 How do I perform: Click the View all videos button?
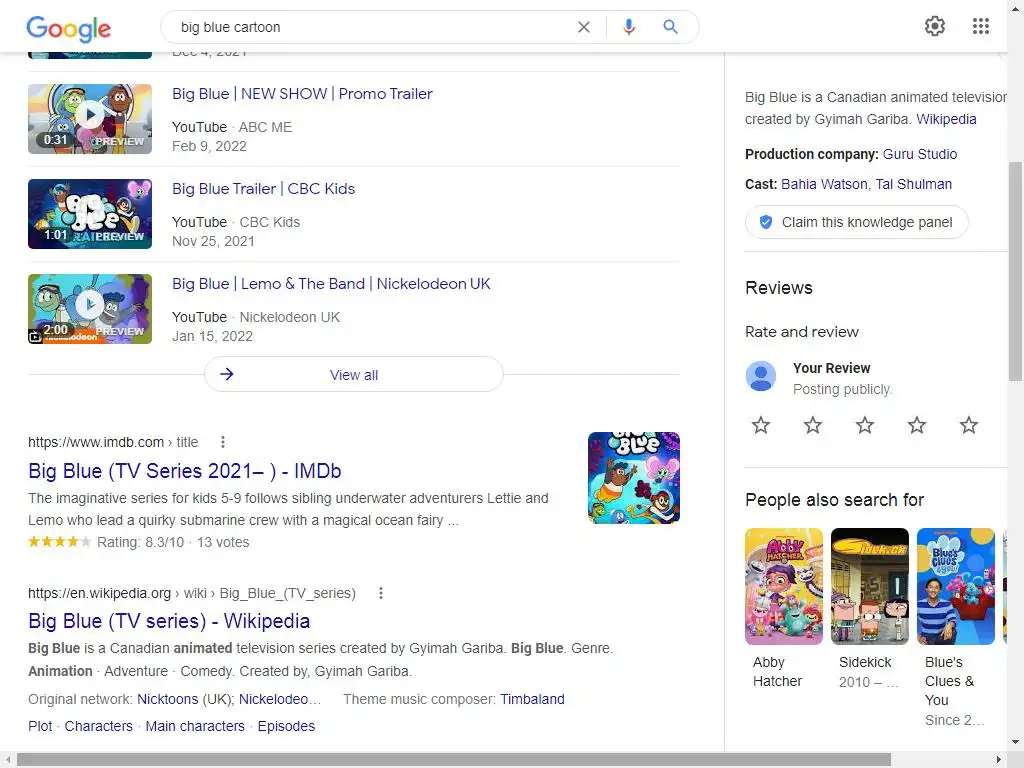pos(354,374)
